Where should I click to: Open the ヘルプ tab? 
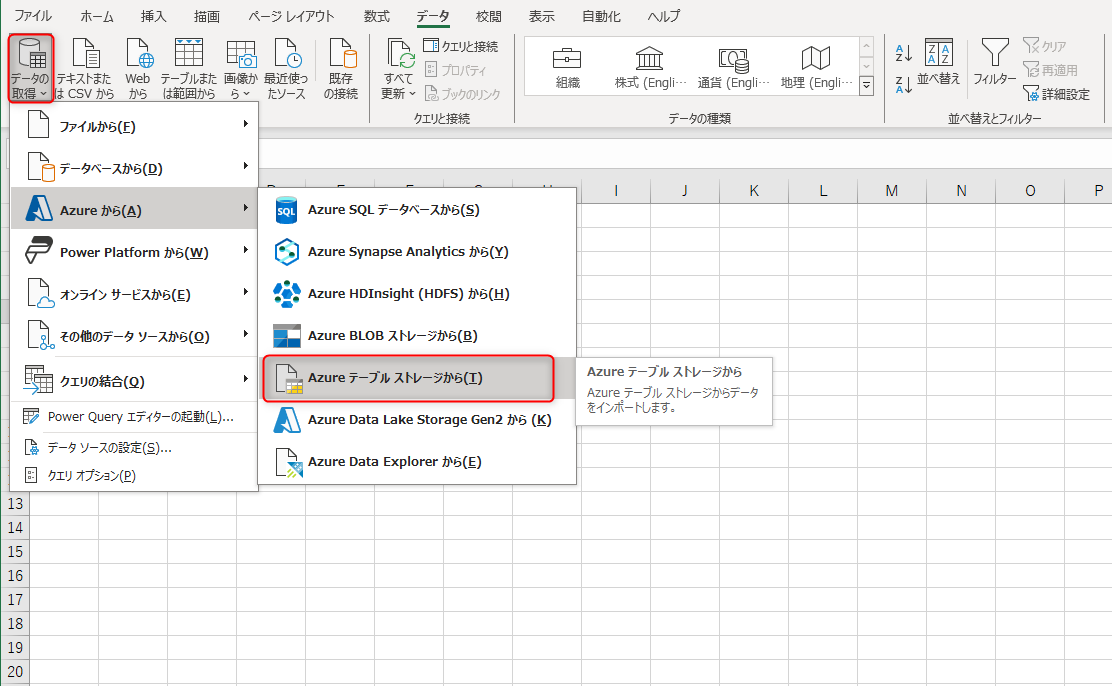click(664, 16)
